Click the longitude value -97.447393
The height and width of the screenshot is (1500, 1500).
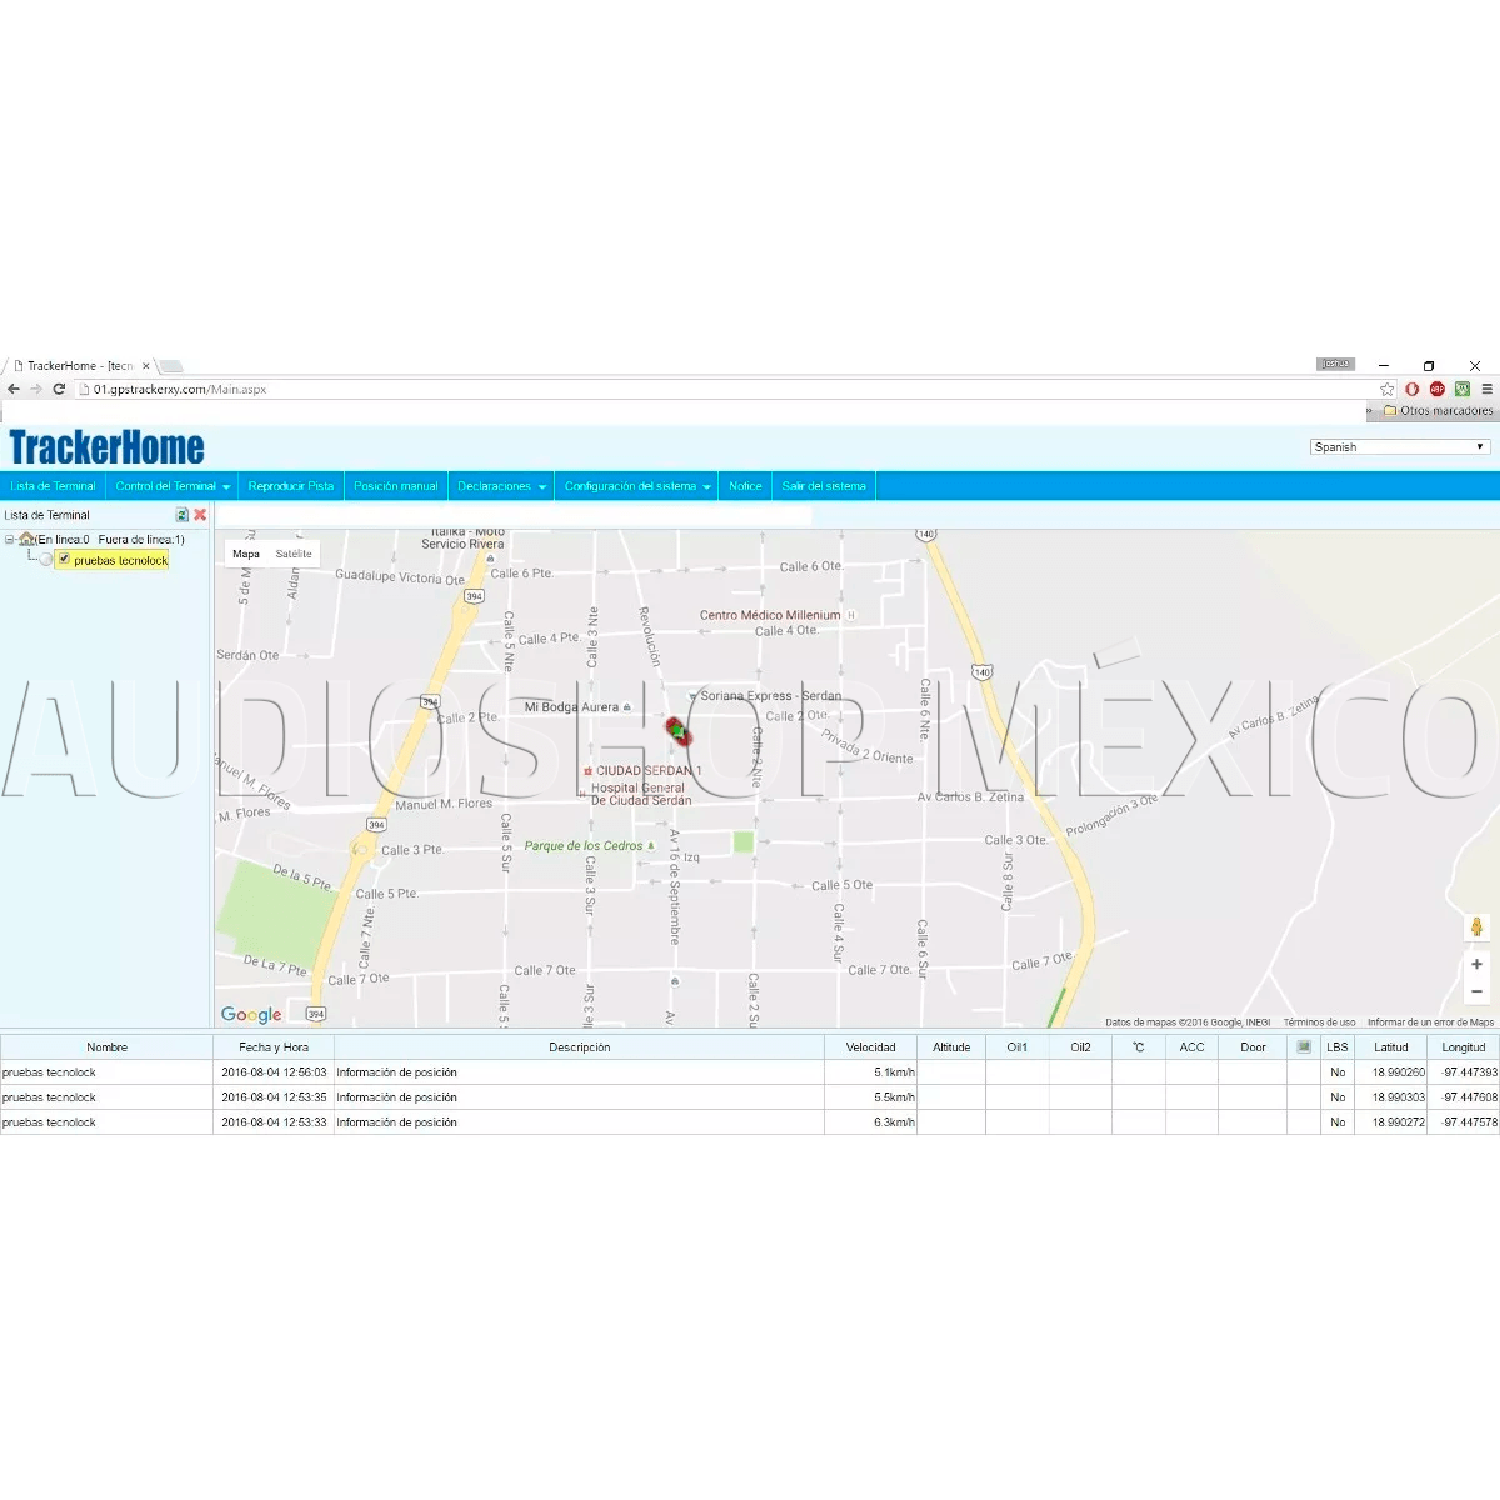1469,1072
